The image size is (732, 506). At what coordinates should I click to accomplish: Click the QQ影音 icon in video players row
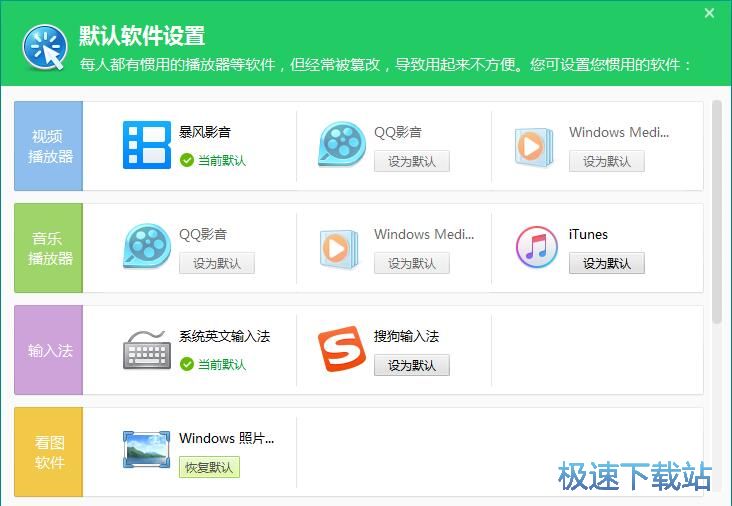click(x=342, y=144)
